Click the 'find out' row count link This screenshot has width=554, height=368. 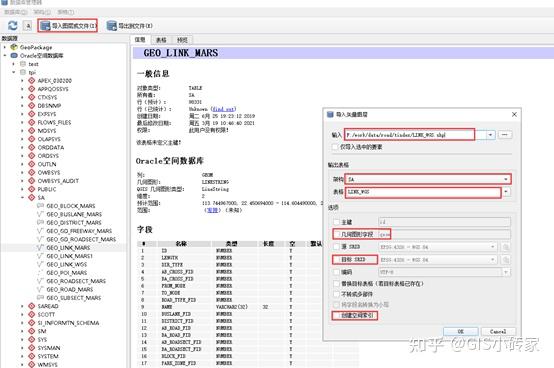tap(224, 109)
